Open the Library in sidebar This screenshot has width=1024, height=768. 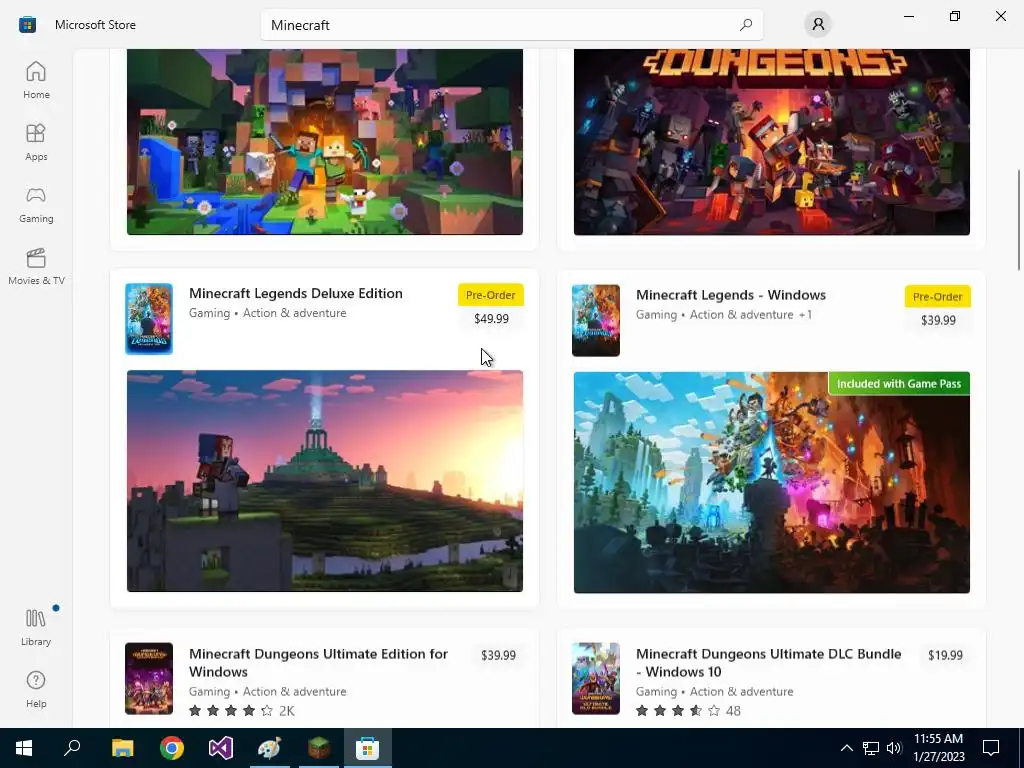36,627
